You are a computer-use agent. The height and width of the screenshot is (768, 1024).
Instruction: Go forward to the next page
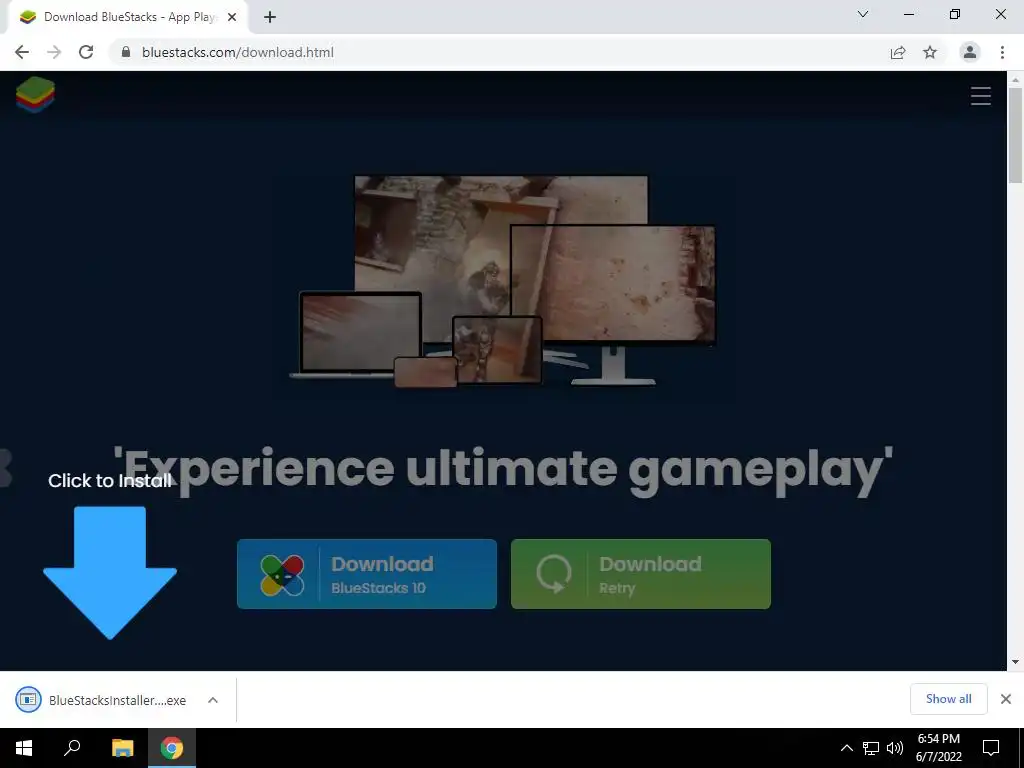(x=54, y=52)
